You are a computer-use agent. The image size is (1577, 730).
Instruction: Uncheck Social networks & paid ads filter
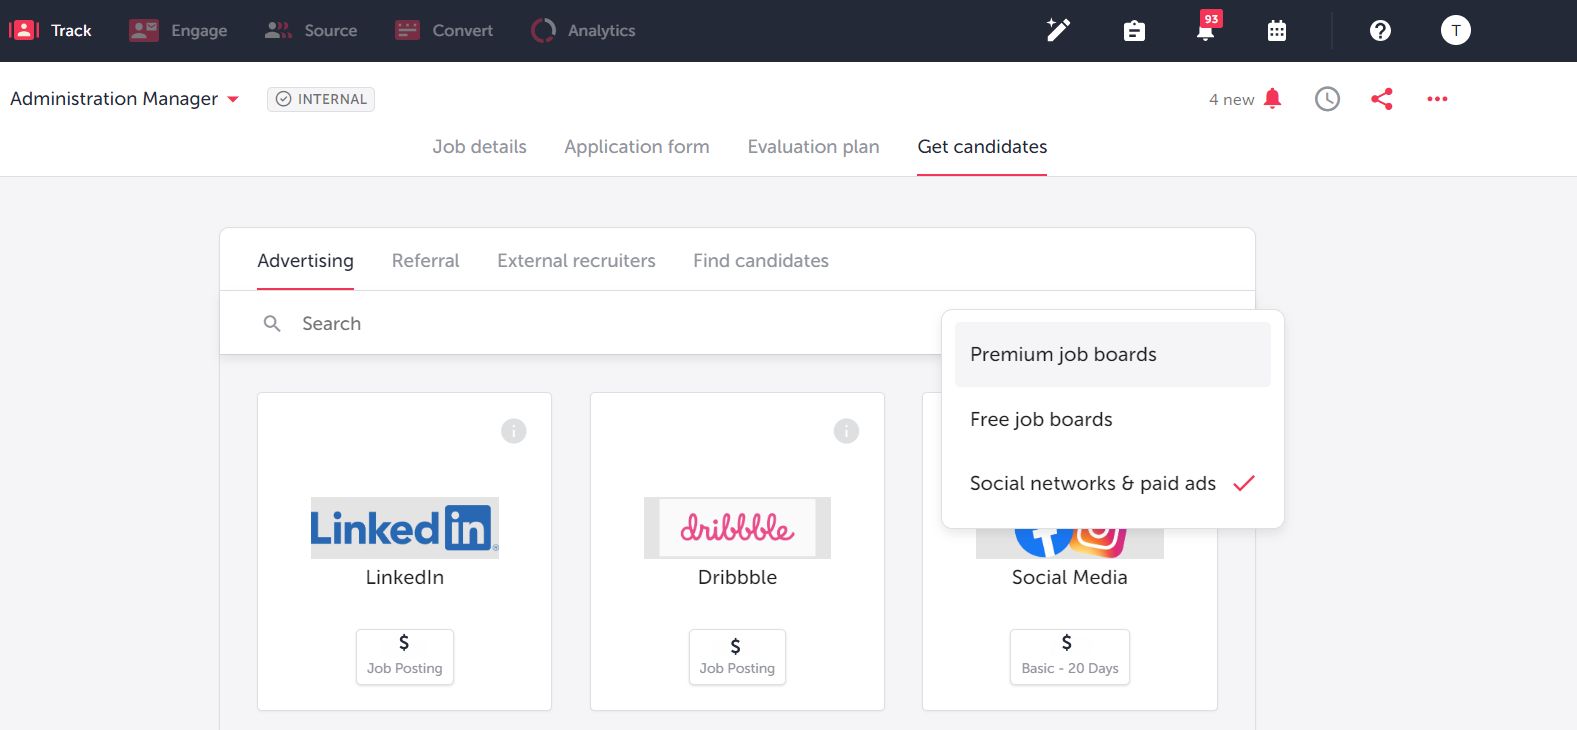[1092, 483]
